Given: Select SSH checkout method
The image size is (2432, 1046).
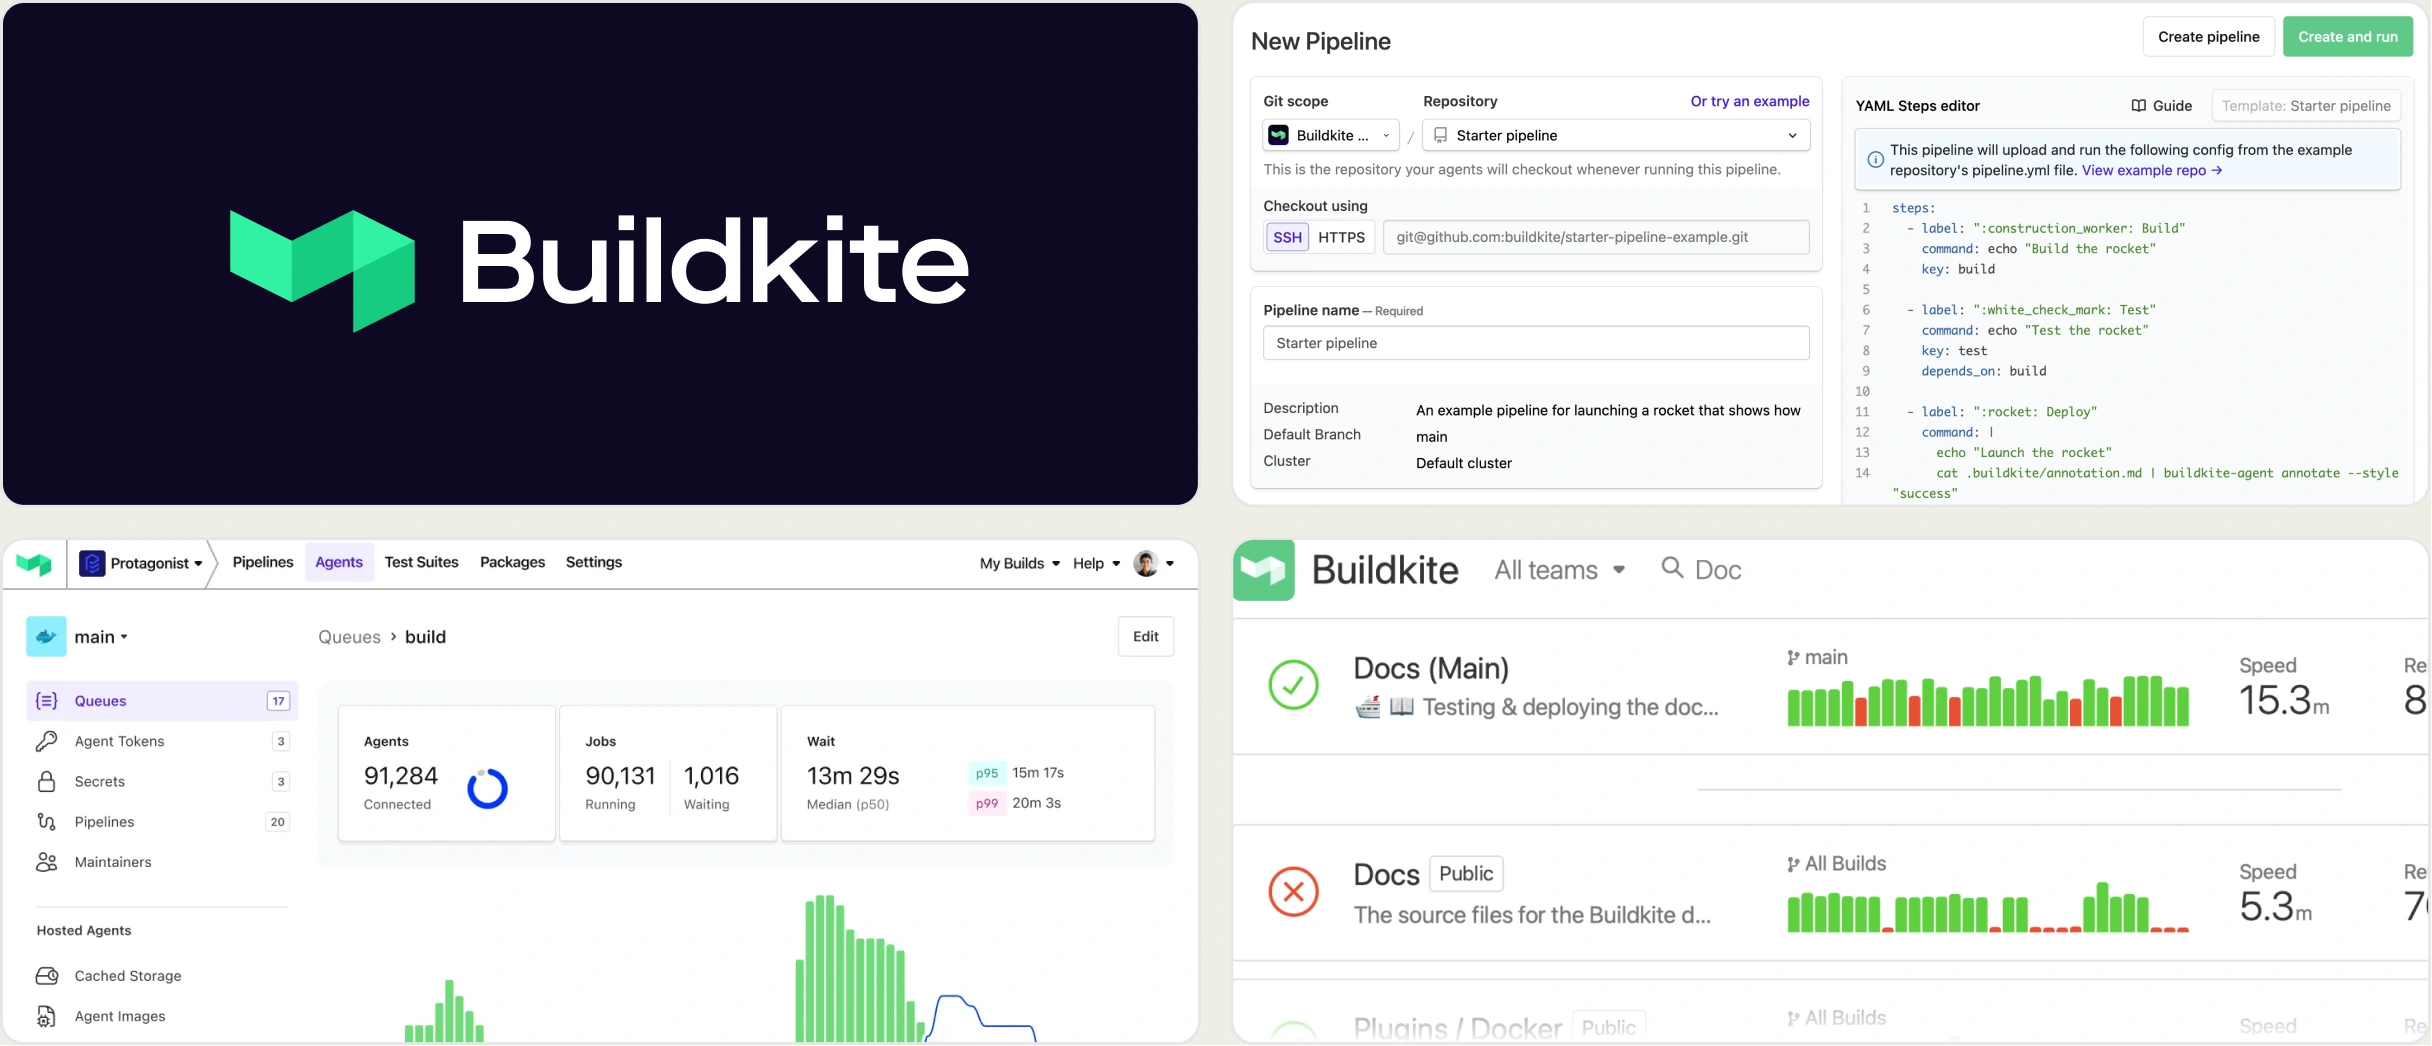Looking at the screenshot, I should [1287, 237].
